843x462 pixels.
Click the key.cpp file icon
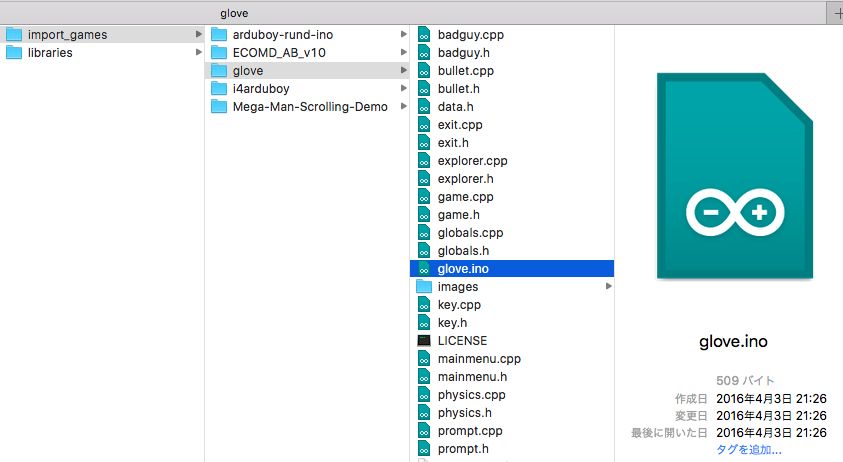tap(424, 305)
